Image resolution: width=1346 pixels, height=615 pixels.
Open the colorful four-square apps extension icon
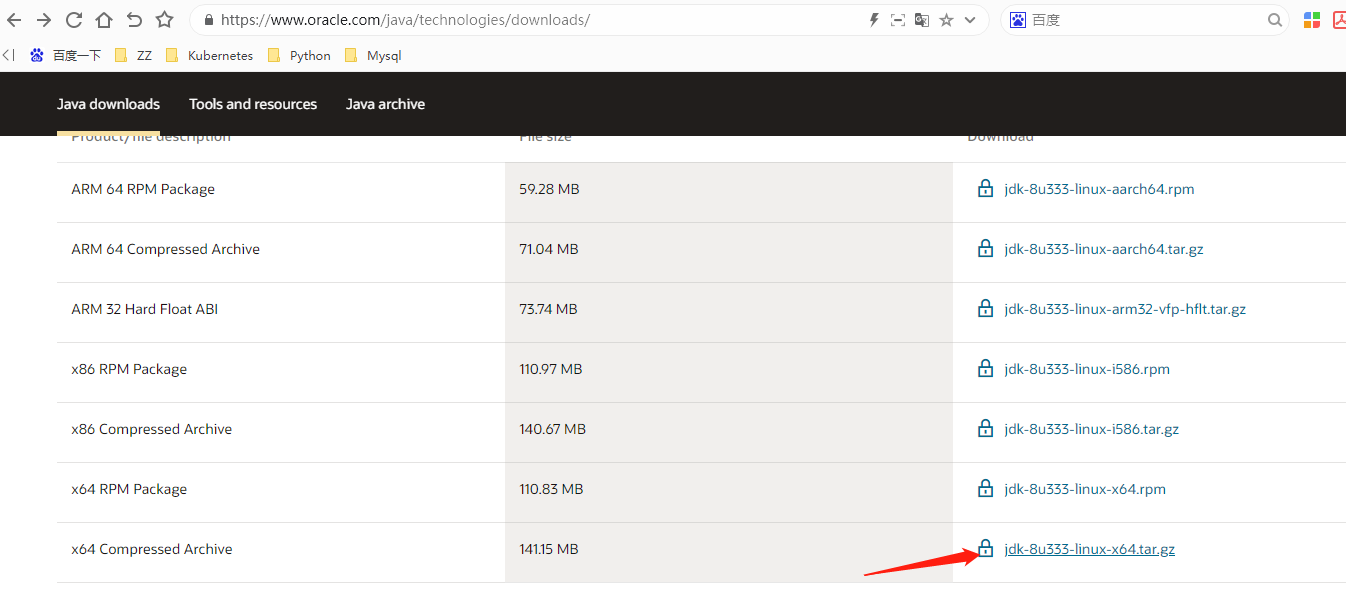(x=1312, y=20)
